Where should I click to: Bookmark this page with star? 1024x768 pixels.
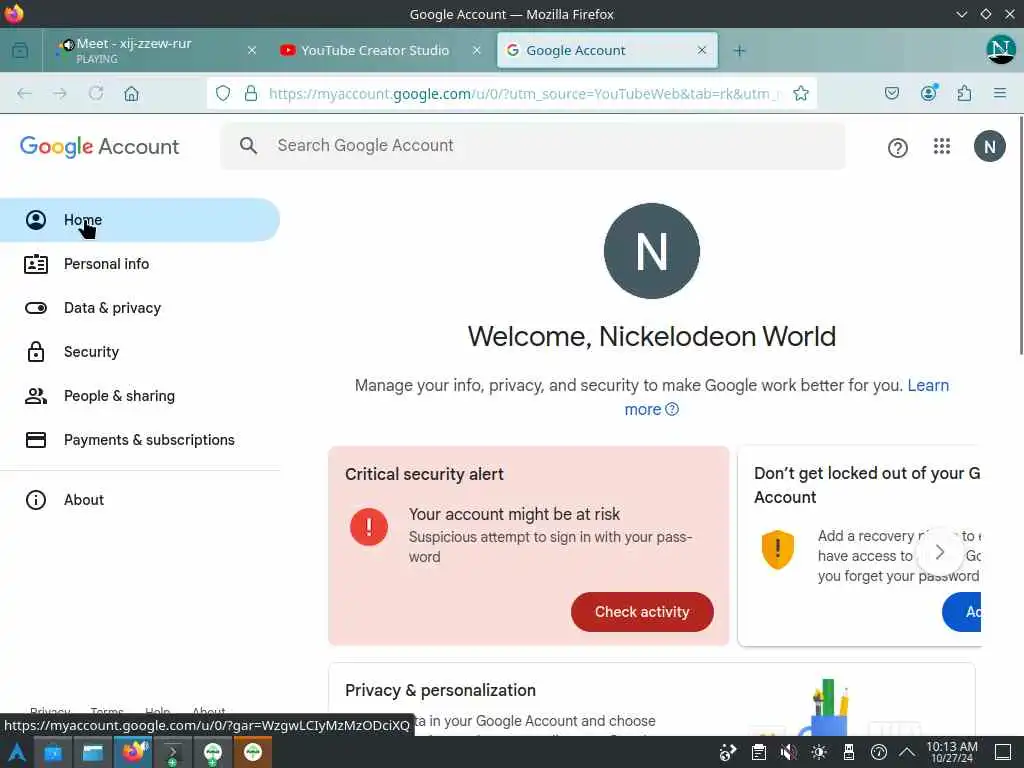801,93
